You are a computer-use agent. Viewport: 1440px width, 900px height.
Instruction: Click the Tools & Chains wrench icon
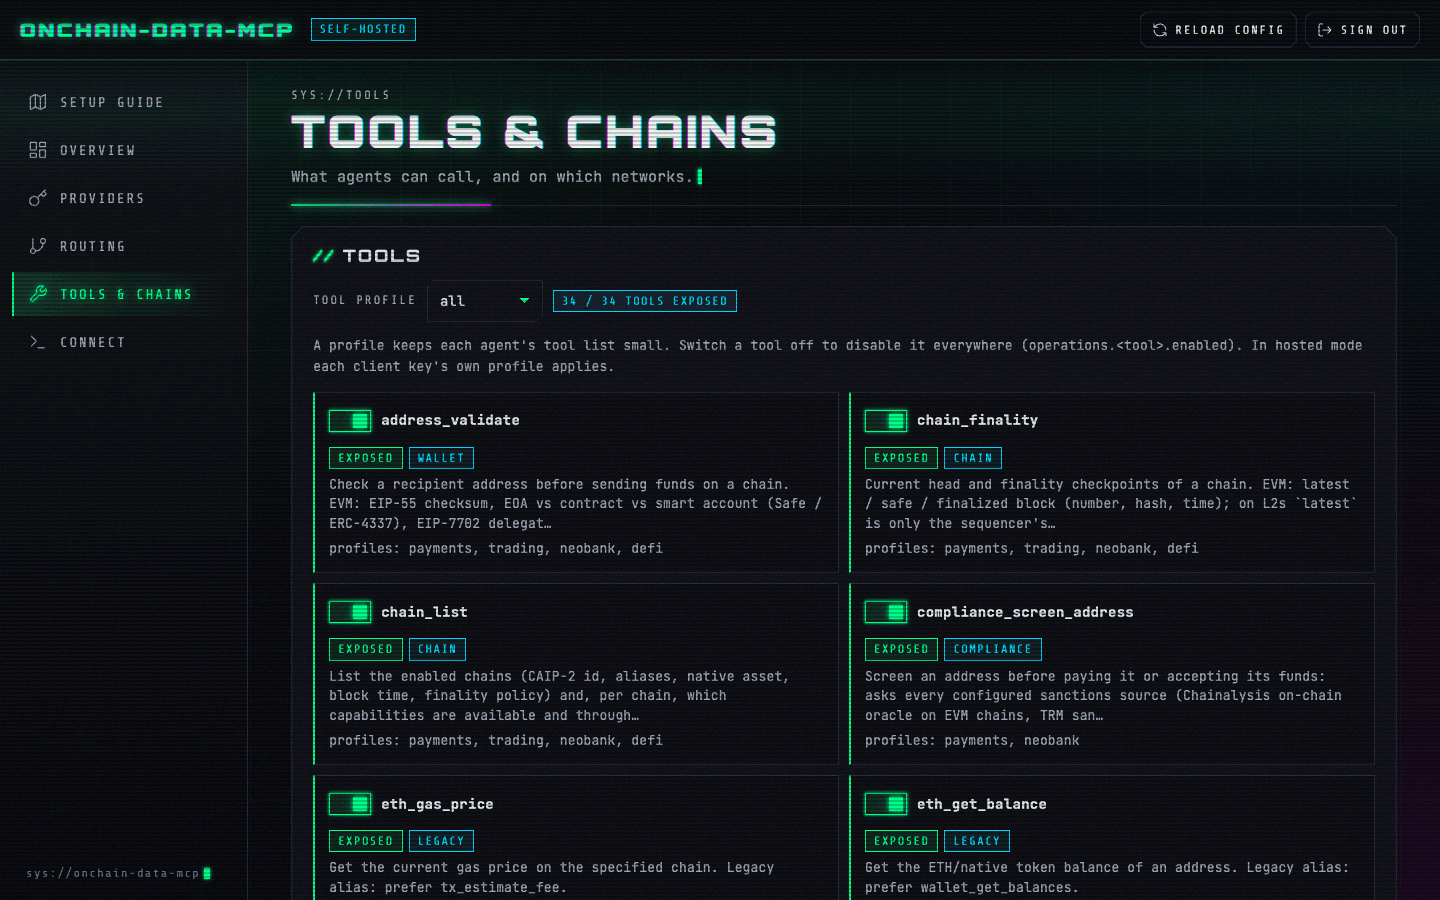pos(38,294)
